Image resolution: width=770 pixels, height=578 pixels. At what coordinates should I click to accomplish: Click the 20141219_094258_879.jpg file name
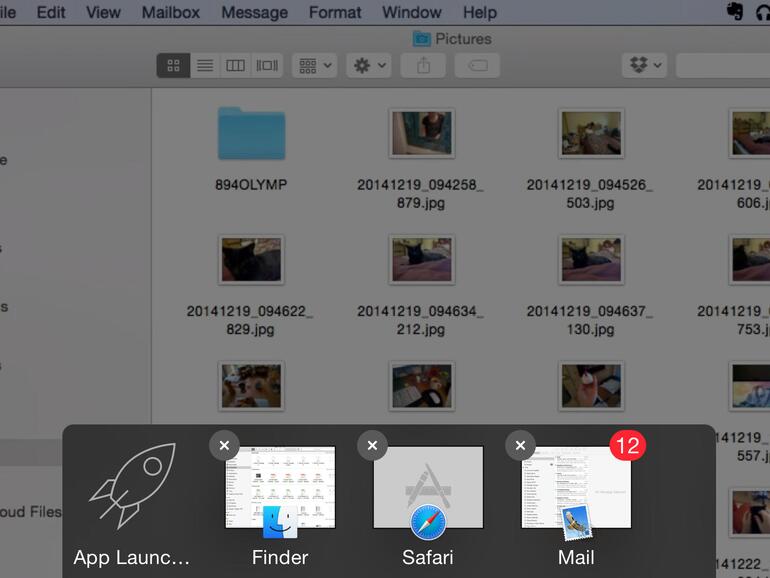pyautogui.click(x=420, y=193)
